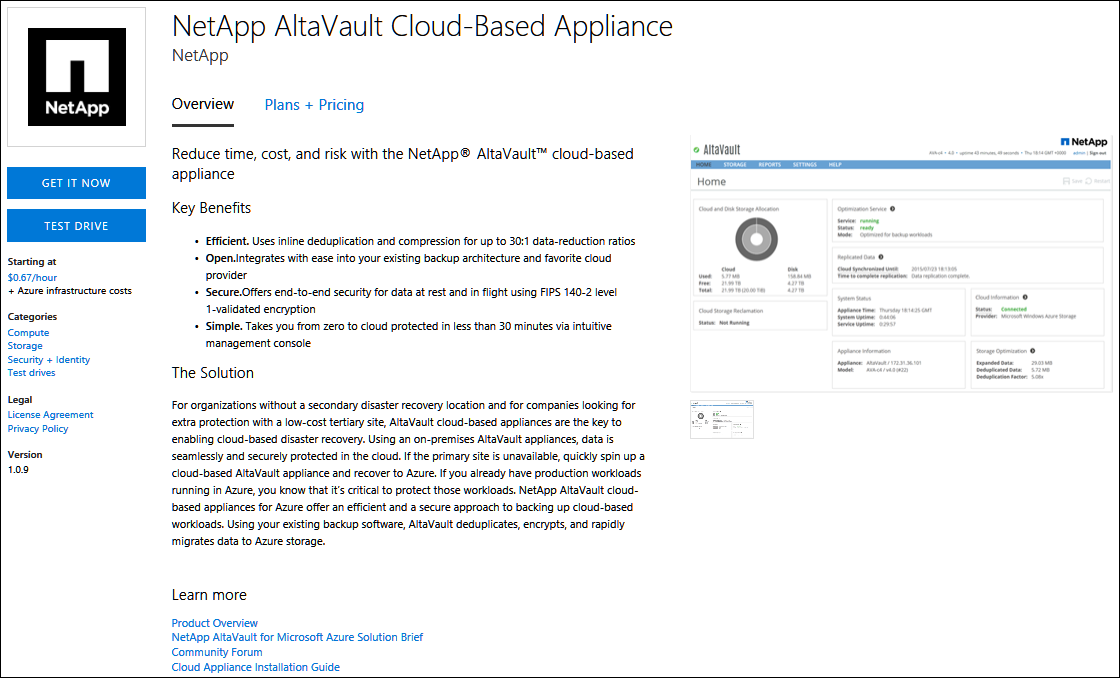This screenshot has width=1120, height=678.
Task: Click the large AltaVault Home screenshot preview
Action: [901, 264]
